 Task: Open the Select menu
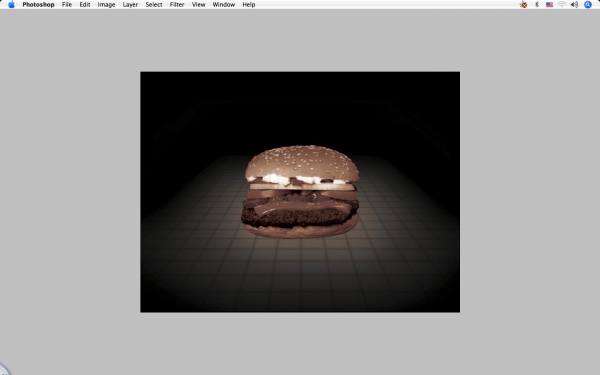[154, 5]
